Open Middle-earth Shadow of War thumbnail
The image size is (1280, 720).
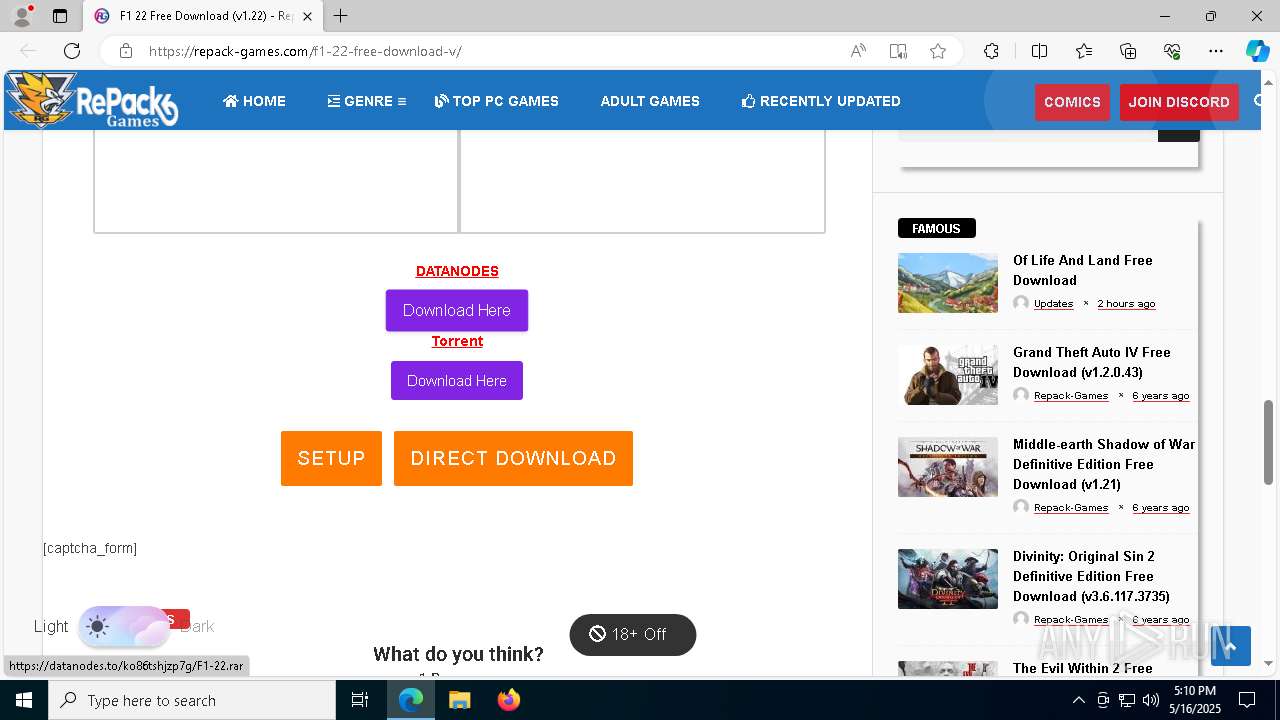pos(948,467)
